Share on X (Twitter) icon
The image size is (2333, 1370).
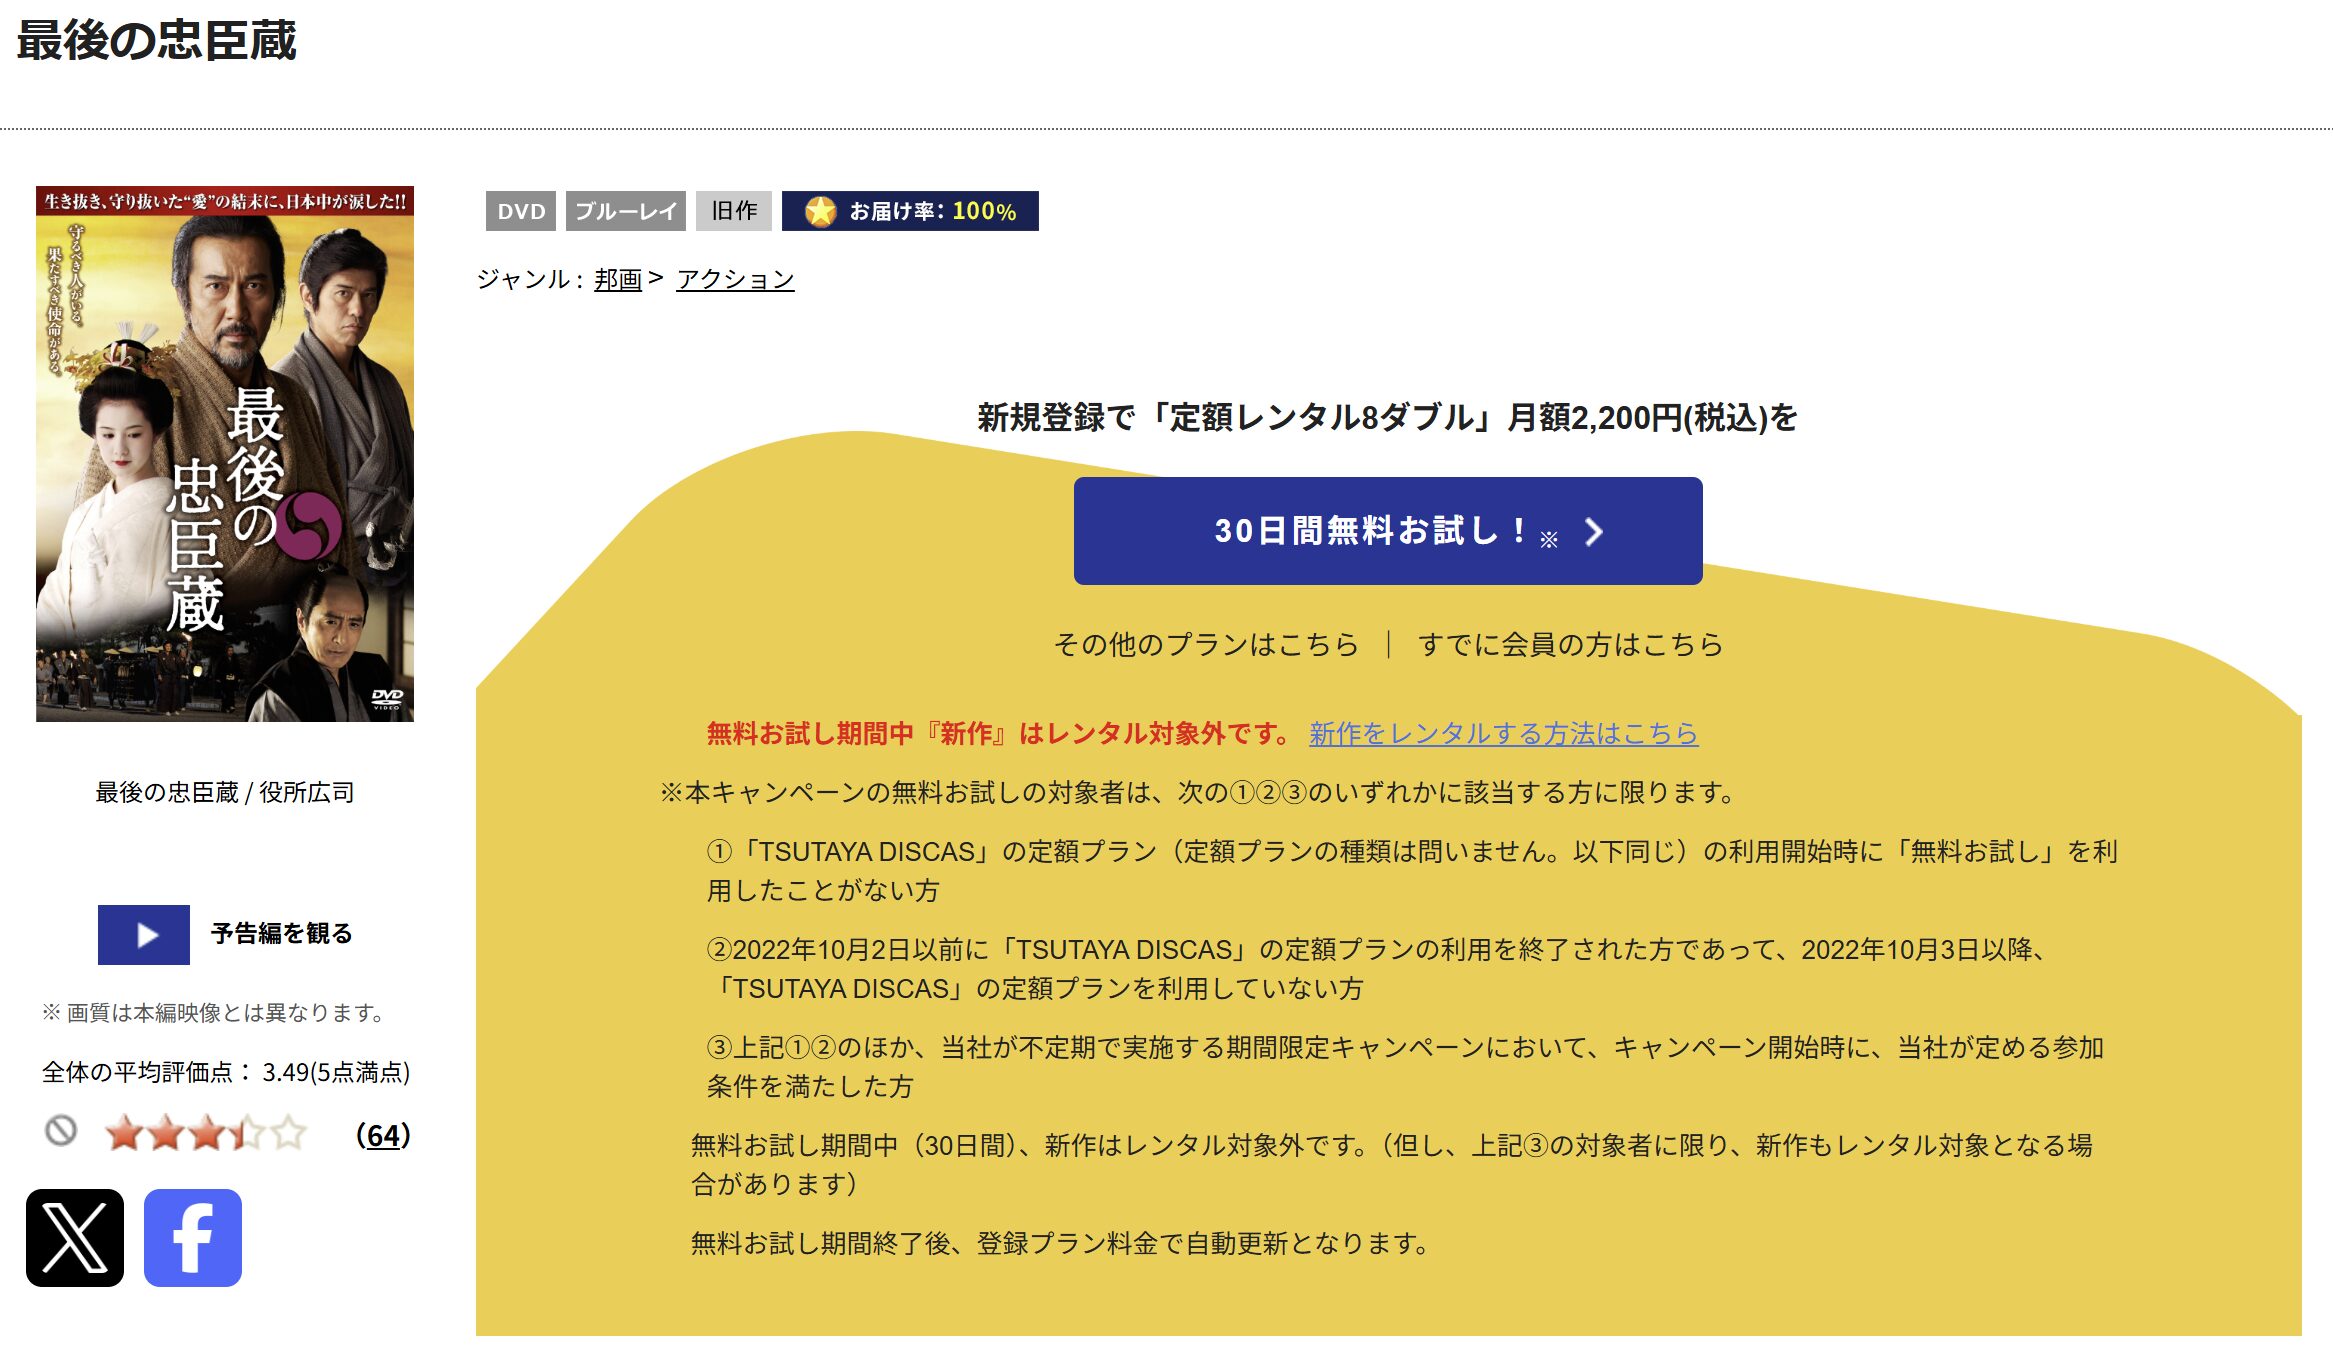(75, 1237)
